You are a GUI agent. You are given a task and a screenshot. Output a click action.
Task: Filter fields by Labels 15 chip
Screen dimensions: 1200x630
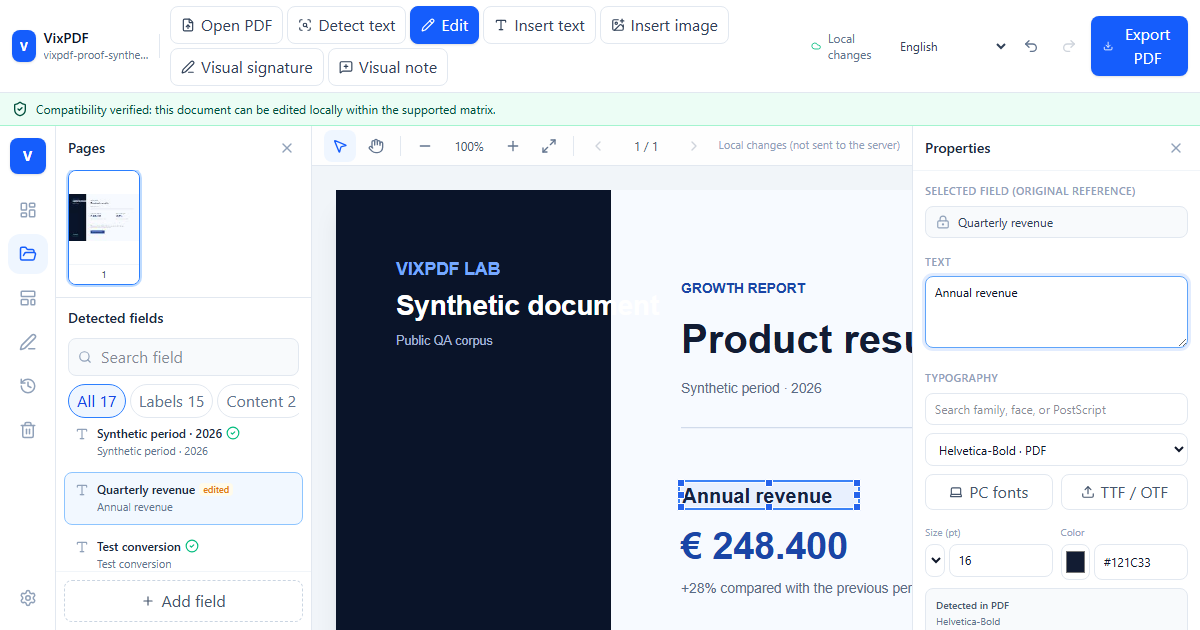pos(172,401)
